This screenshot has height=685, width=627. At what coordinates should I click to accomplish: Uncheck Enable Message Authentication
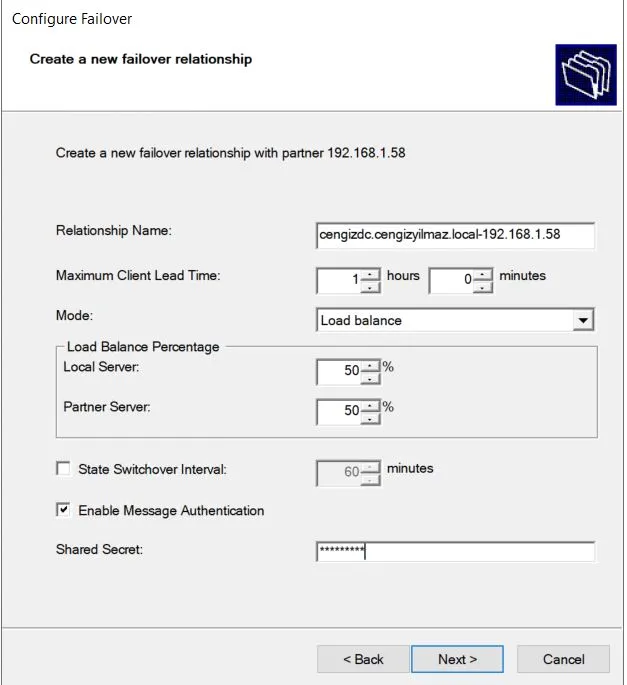(63, 509)
